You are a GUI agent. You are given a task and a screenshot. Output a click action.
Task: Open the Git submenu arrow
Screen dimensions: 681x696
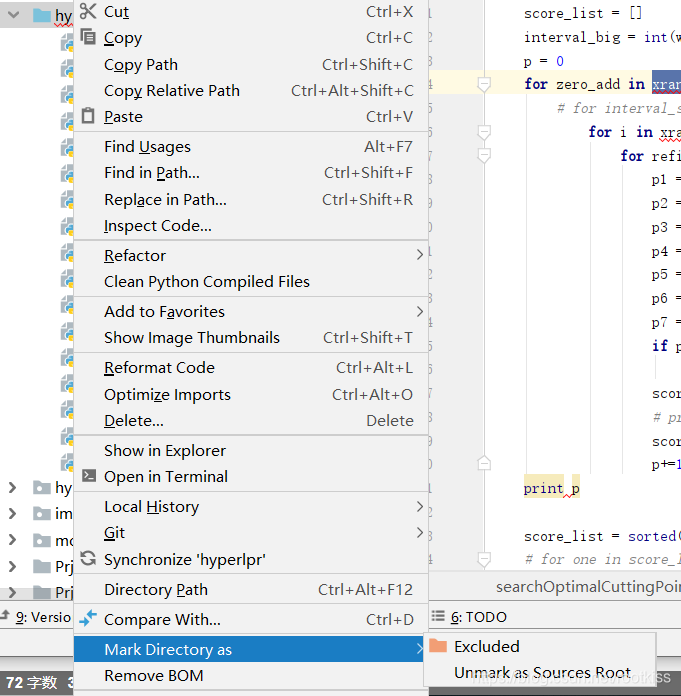point(420,532)
